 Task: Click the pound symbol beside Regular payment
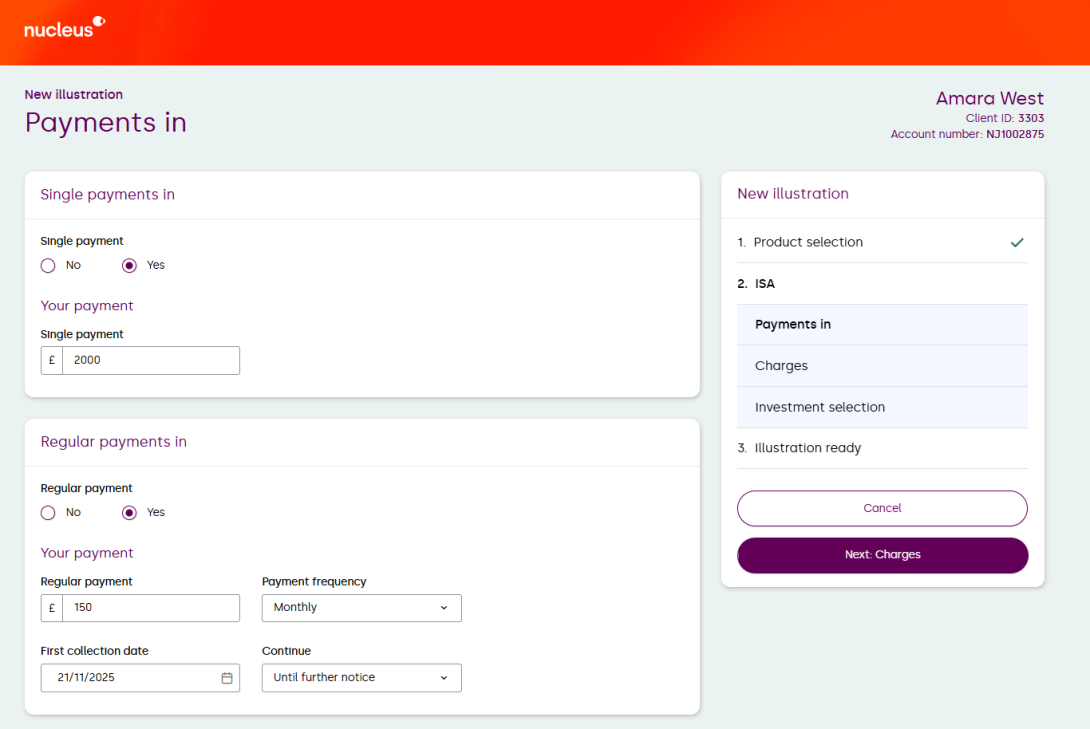pos(52,608)
